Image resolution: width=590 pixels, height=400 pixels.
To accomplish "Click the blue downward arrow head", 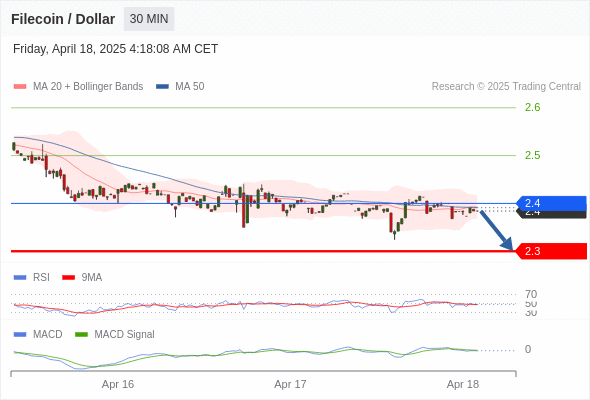I will pos(507,244).
